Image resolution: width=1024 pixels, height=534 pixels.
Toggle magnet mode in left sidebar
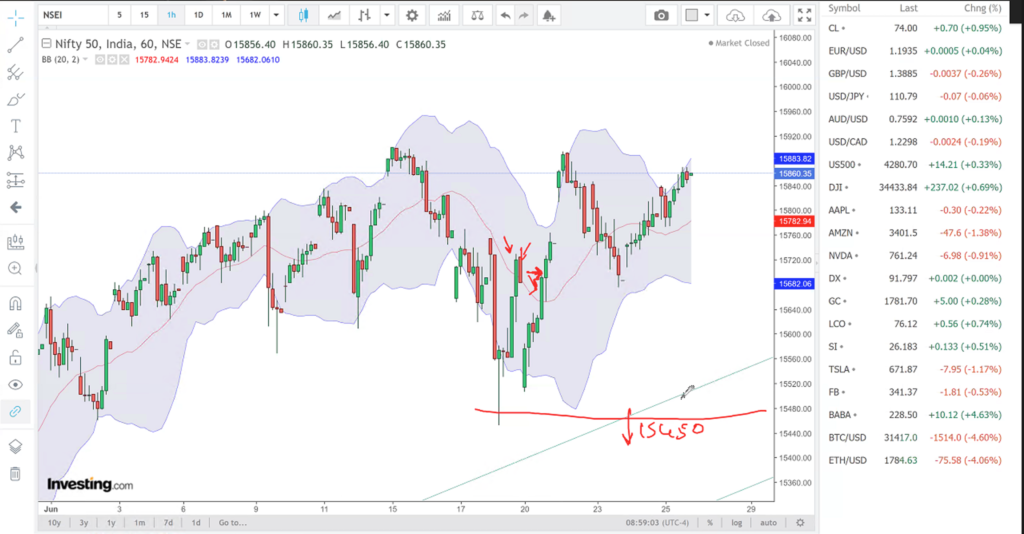coord(15,303)
